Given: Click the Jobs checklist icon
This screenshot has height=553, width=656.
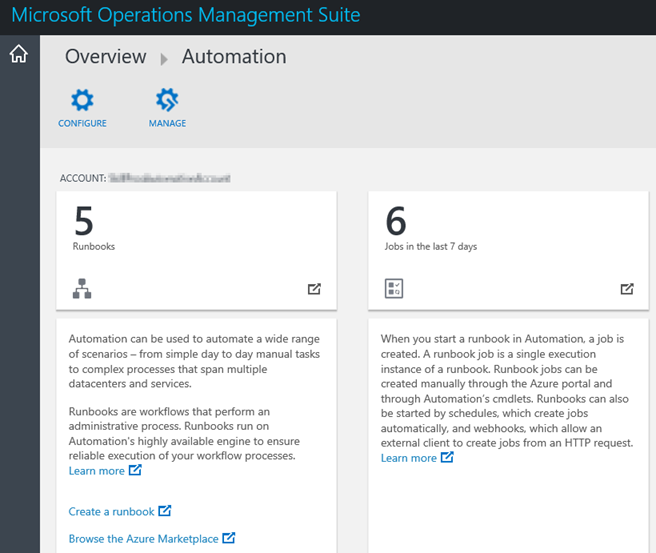Looking at the screenshot, I should click(x=394, y=289).
